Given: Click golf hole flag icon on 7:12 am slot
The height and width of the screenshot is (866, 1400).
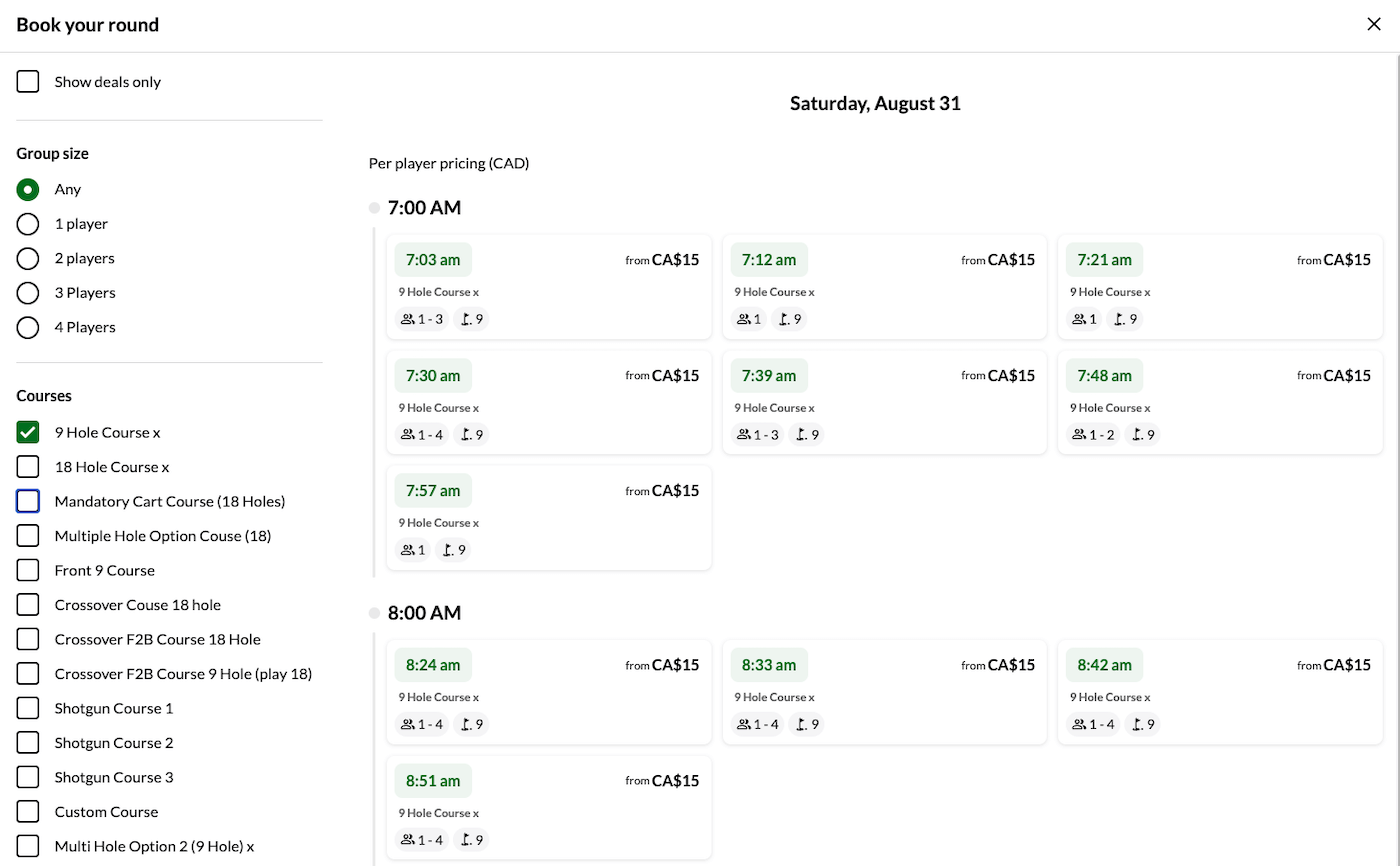Looking at the screenshot, I should (783, 319).
